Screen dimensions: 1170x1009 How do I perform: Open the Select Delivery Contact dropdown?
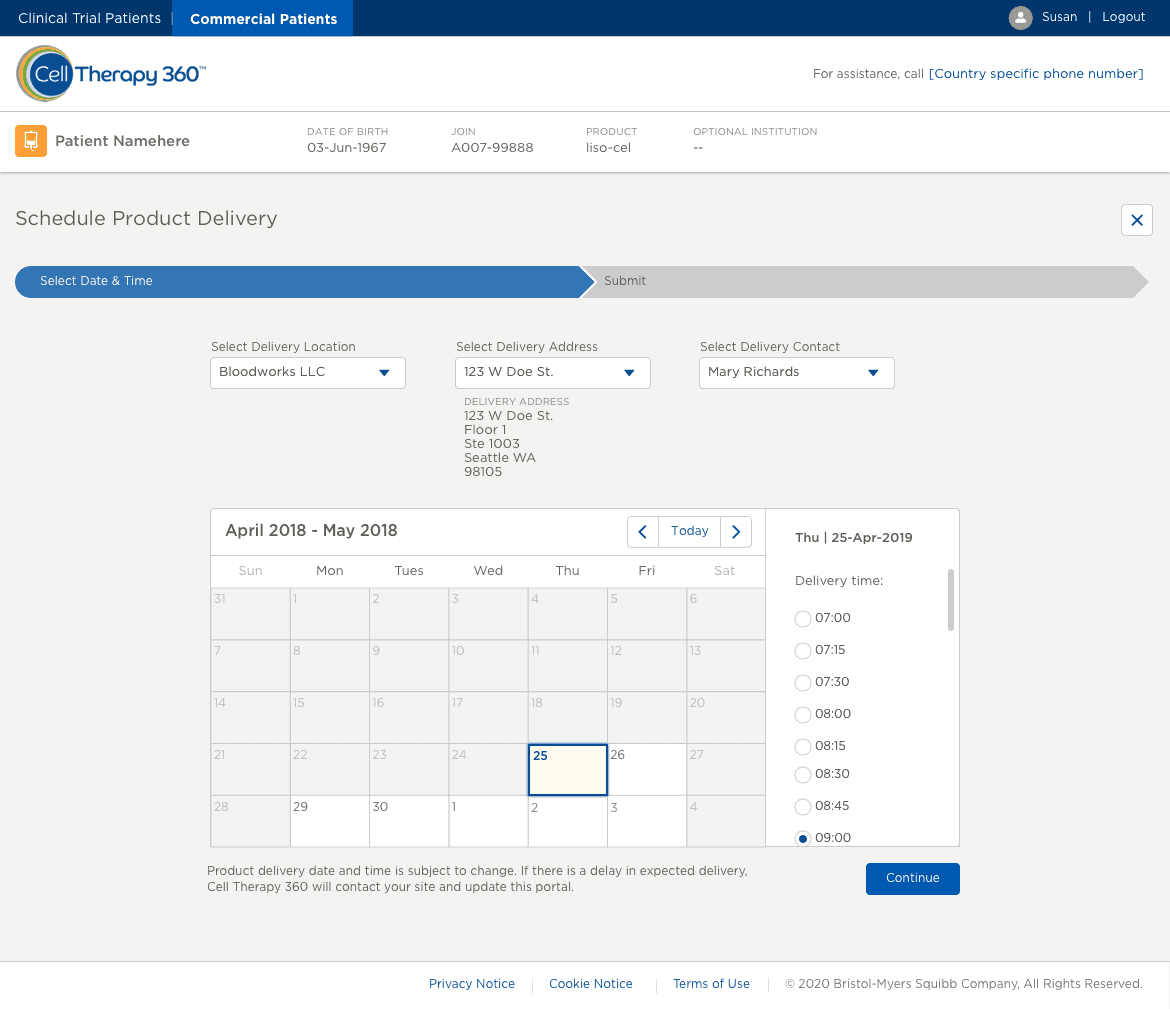[x=796, y=372]
